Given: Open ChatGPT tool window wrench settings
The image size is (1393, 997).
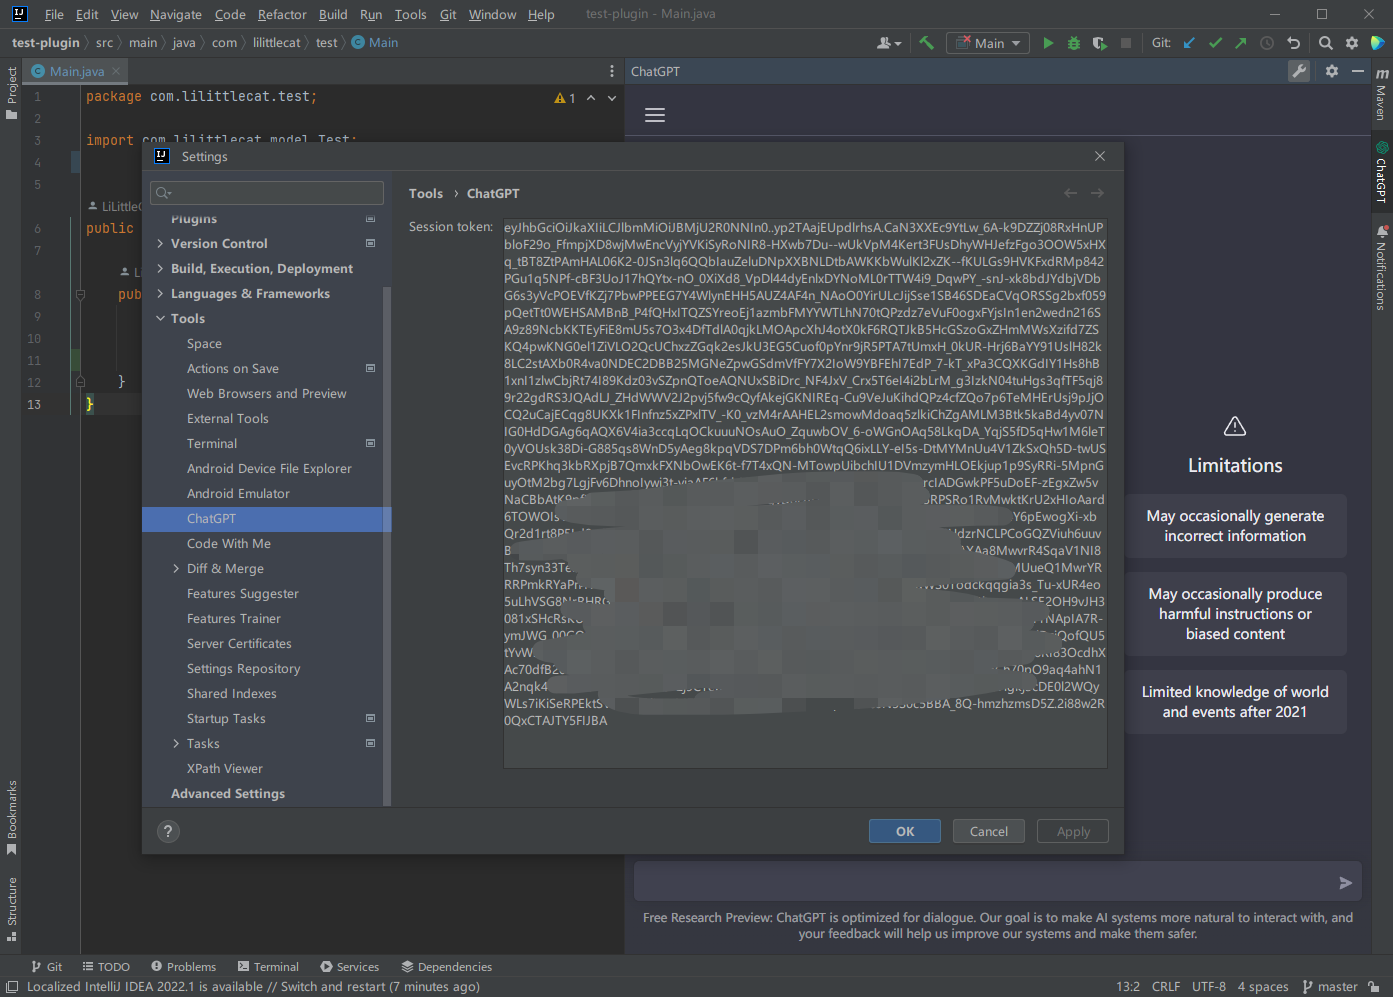Looking at the screenshot, I should click(1299, 71).
